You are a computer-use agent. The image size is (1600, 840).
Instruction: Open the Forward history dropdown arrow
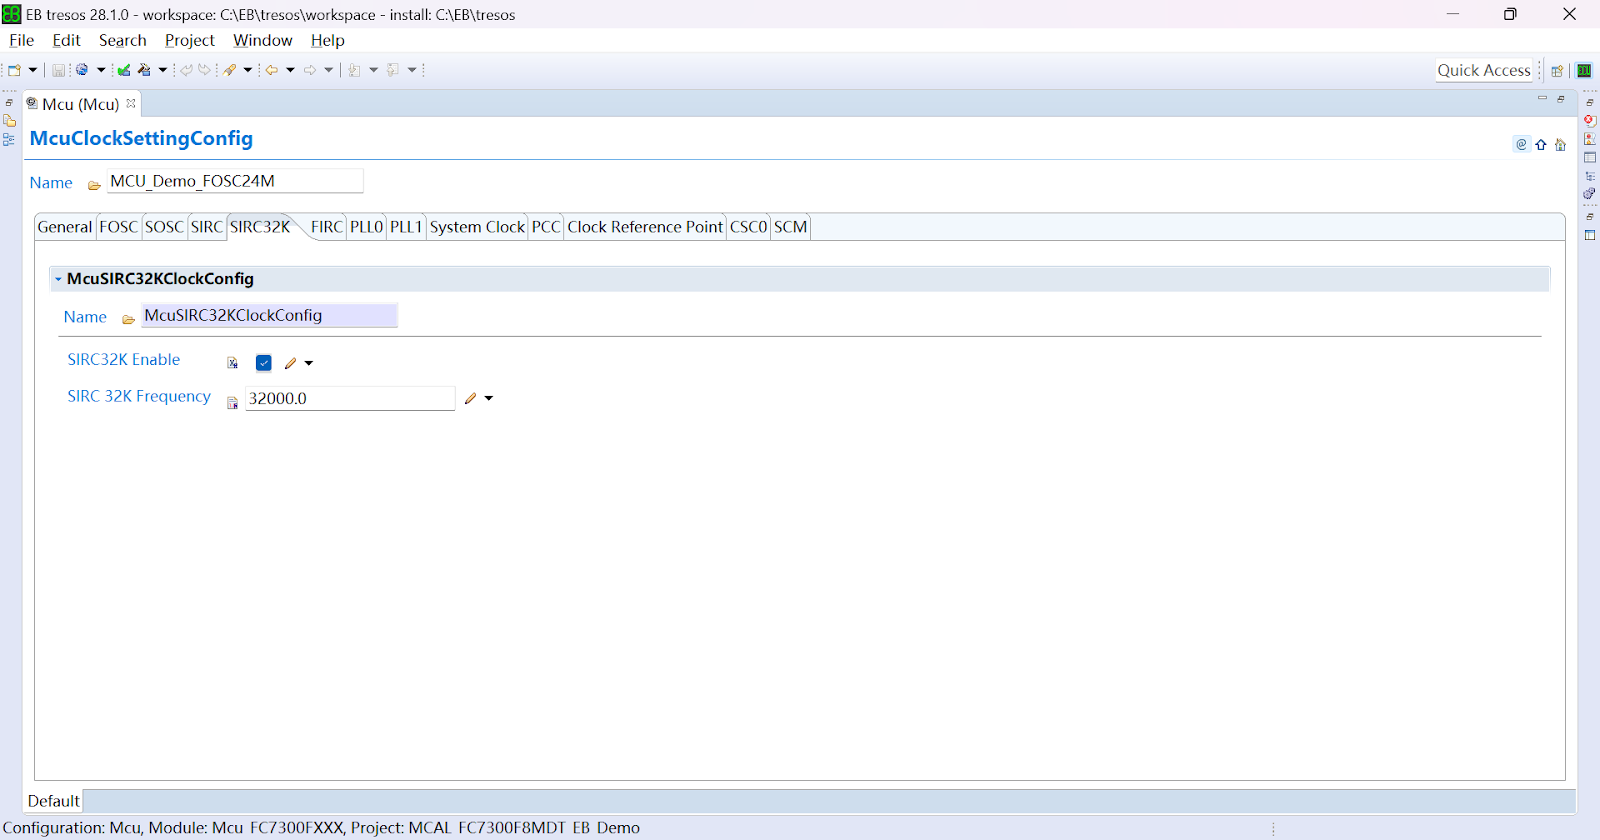(329, 70)
